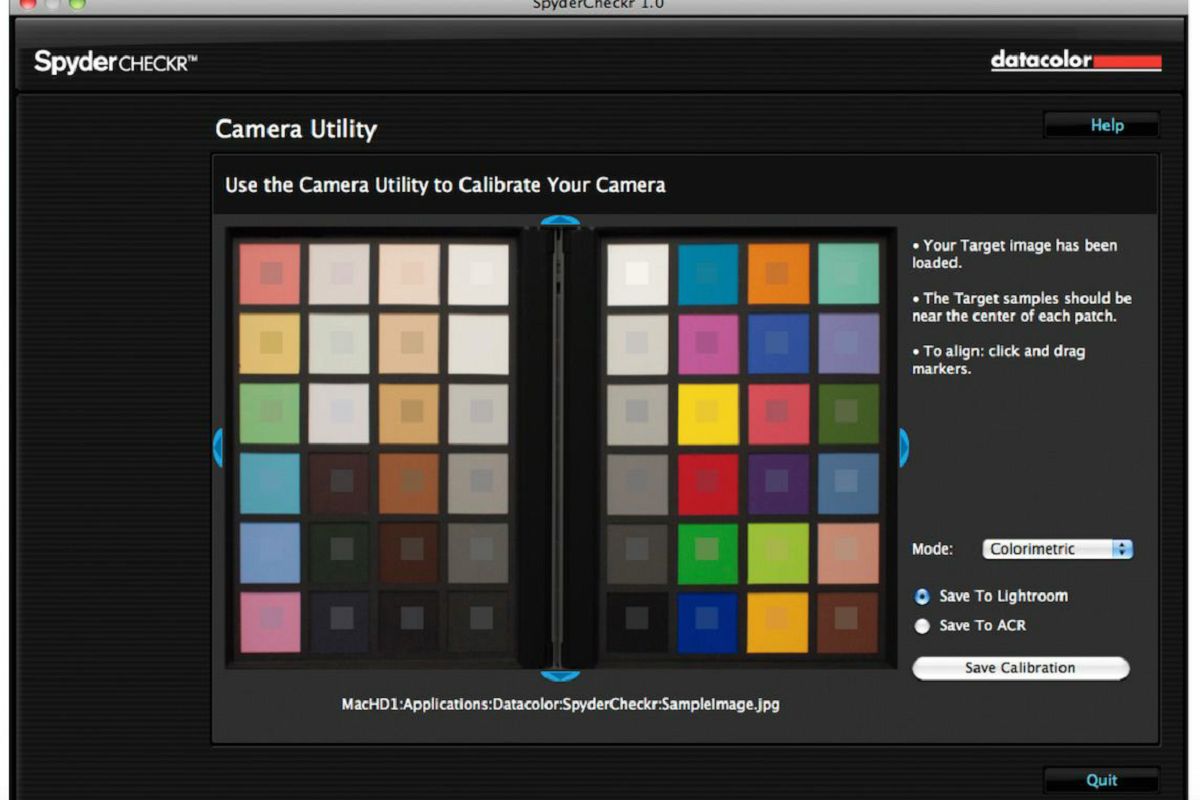This screenshot has height=800, width=1200.
Task: Click the Quit button
Action: click(x=1101, y=780)
